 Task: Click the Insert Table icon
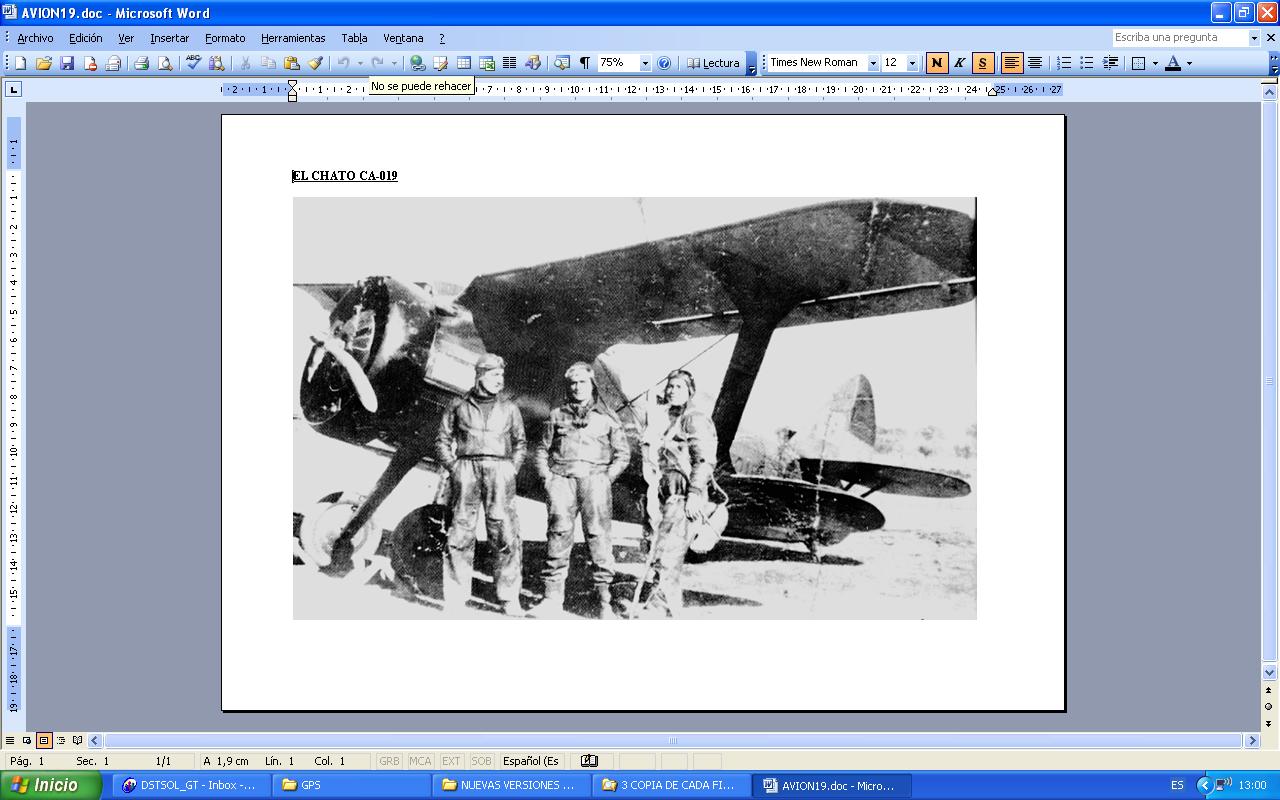(464, 63)
